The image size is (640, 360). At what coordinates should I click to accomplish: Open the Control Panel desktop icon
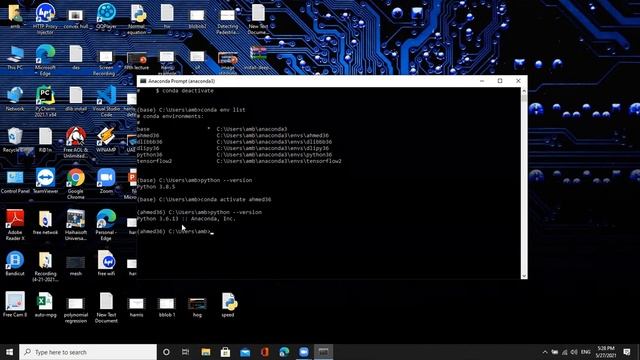tap(15, 182)
